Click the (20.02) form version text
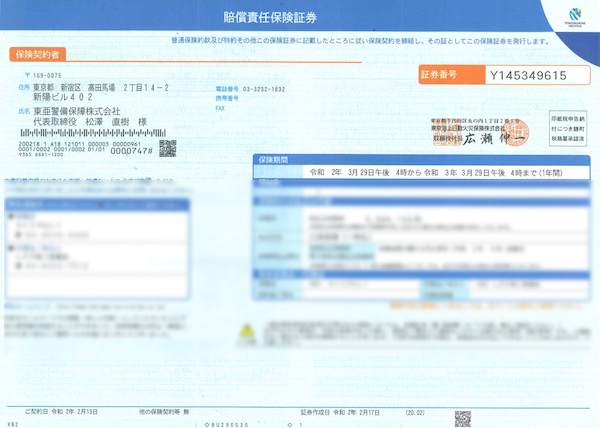The height and width of the screenshot is (428, 600). 415,412
